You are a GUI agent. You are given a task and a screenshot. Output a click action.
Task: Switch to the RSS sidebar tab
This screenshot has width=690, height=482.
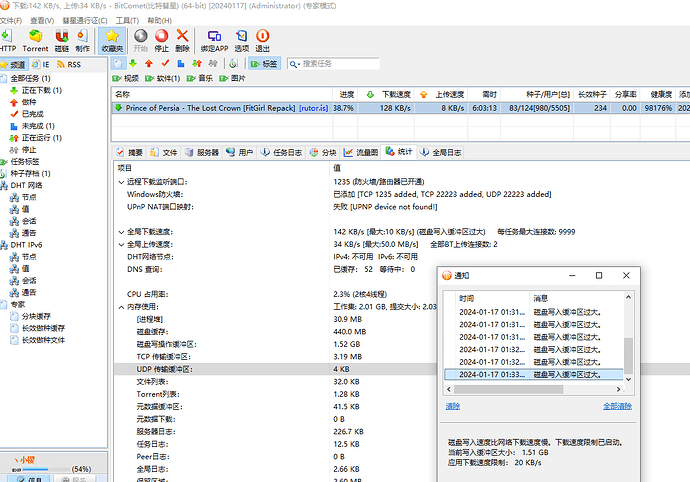(x=69, y=65)
